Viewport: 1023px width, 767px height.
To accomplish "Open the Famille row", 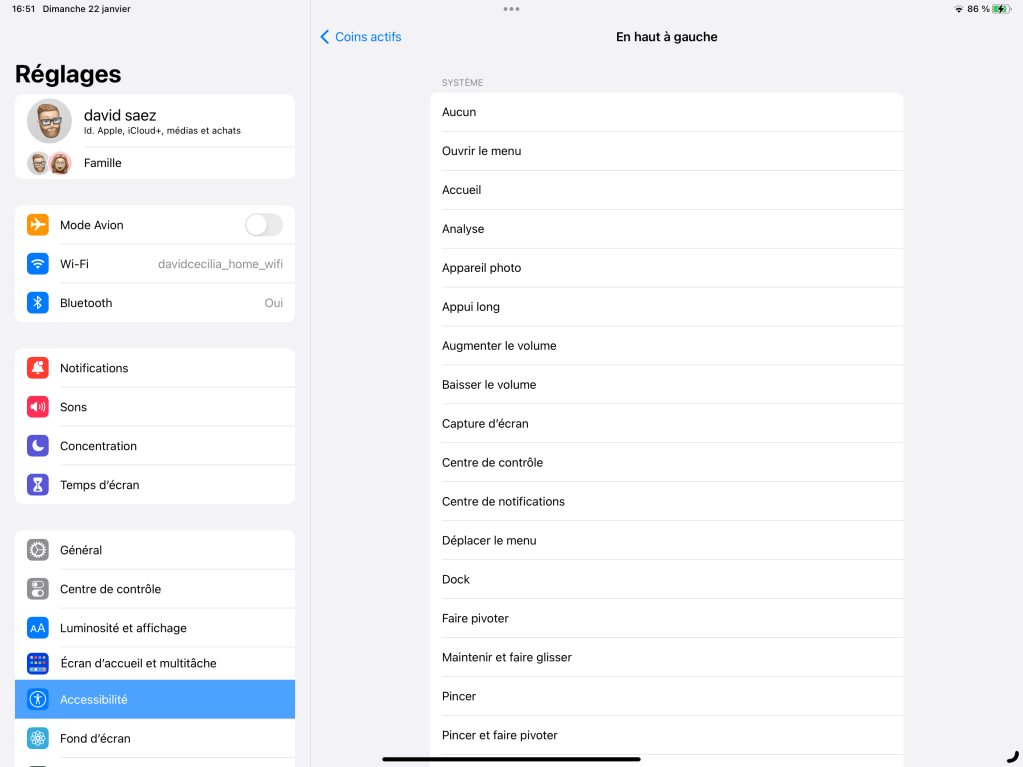I will click(155, 163).
